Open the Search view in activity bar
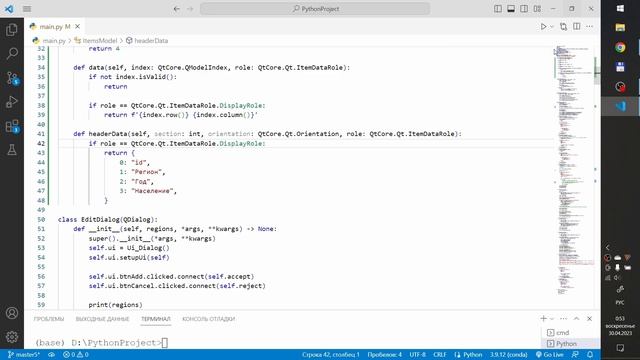640x360 pixels. coord(12,53)
